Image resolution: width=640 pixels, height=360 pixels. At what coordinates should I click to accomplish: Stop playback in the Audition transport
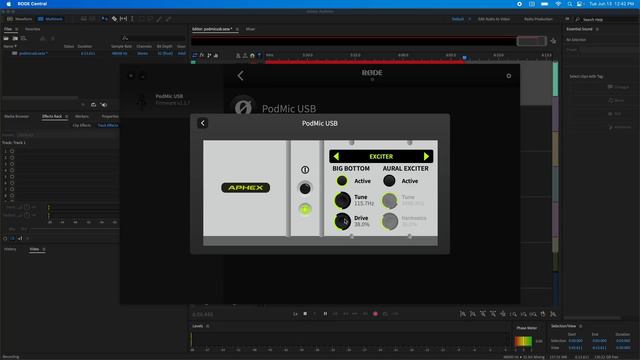[x=305, y=313]
